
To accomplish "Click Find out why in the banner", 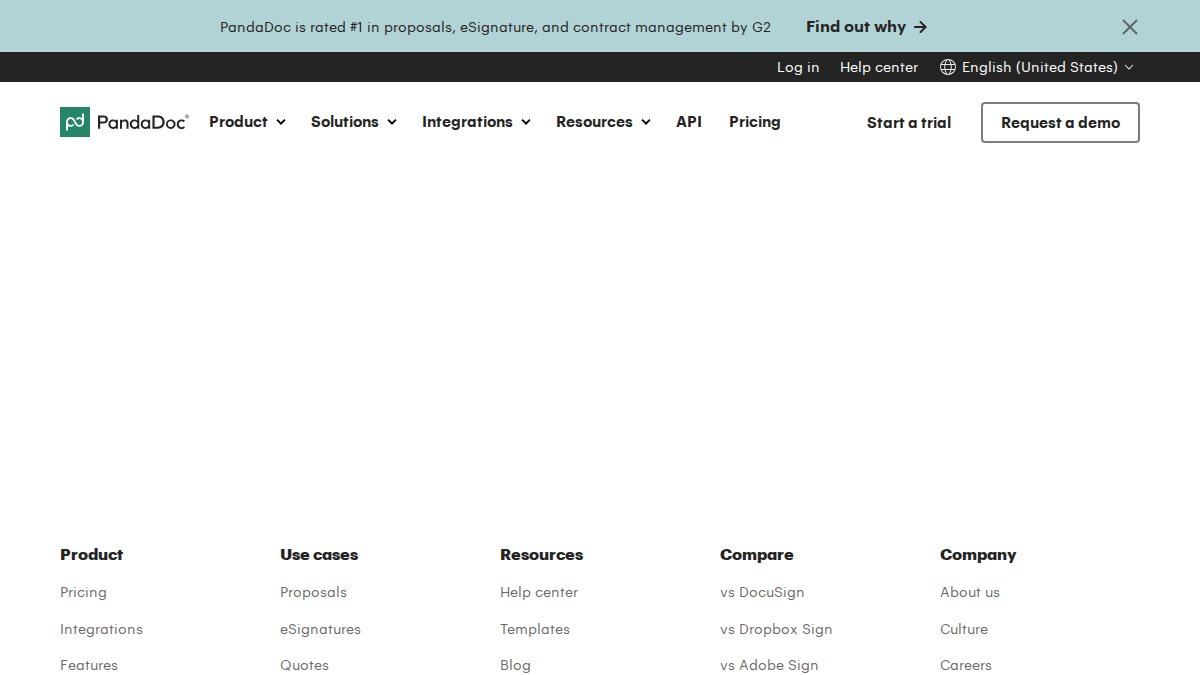I will tap(867, 27).
